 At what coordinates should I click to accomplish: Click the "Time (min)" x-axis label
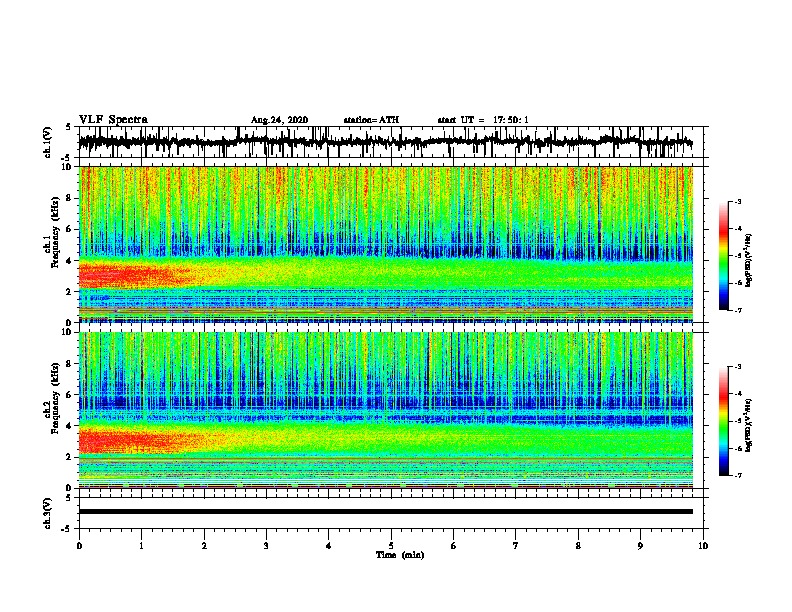[400, 555]
